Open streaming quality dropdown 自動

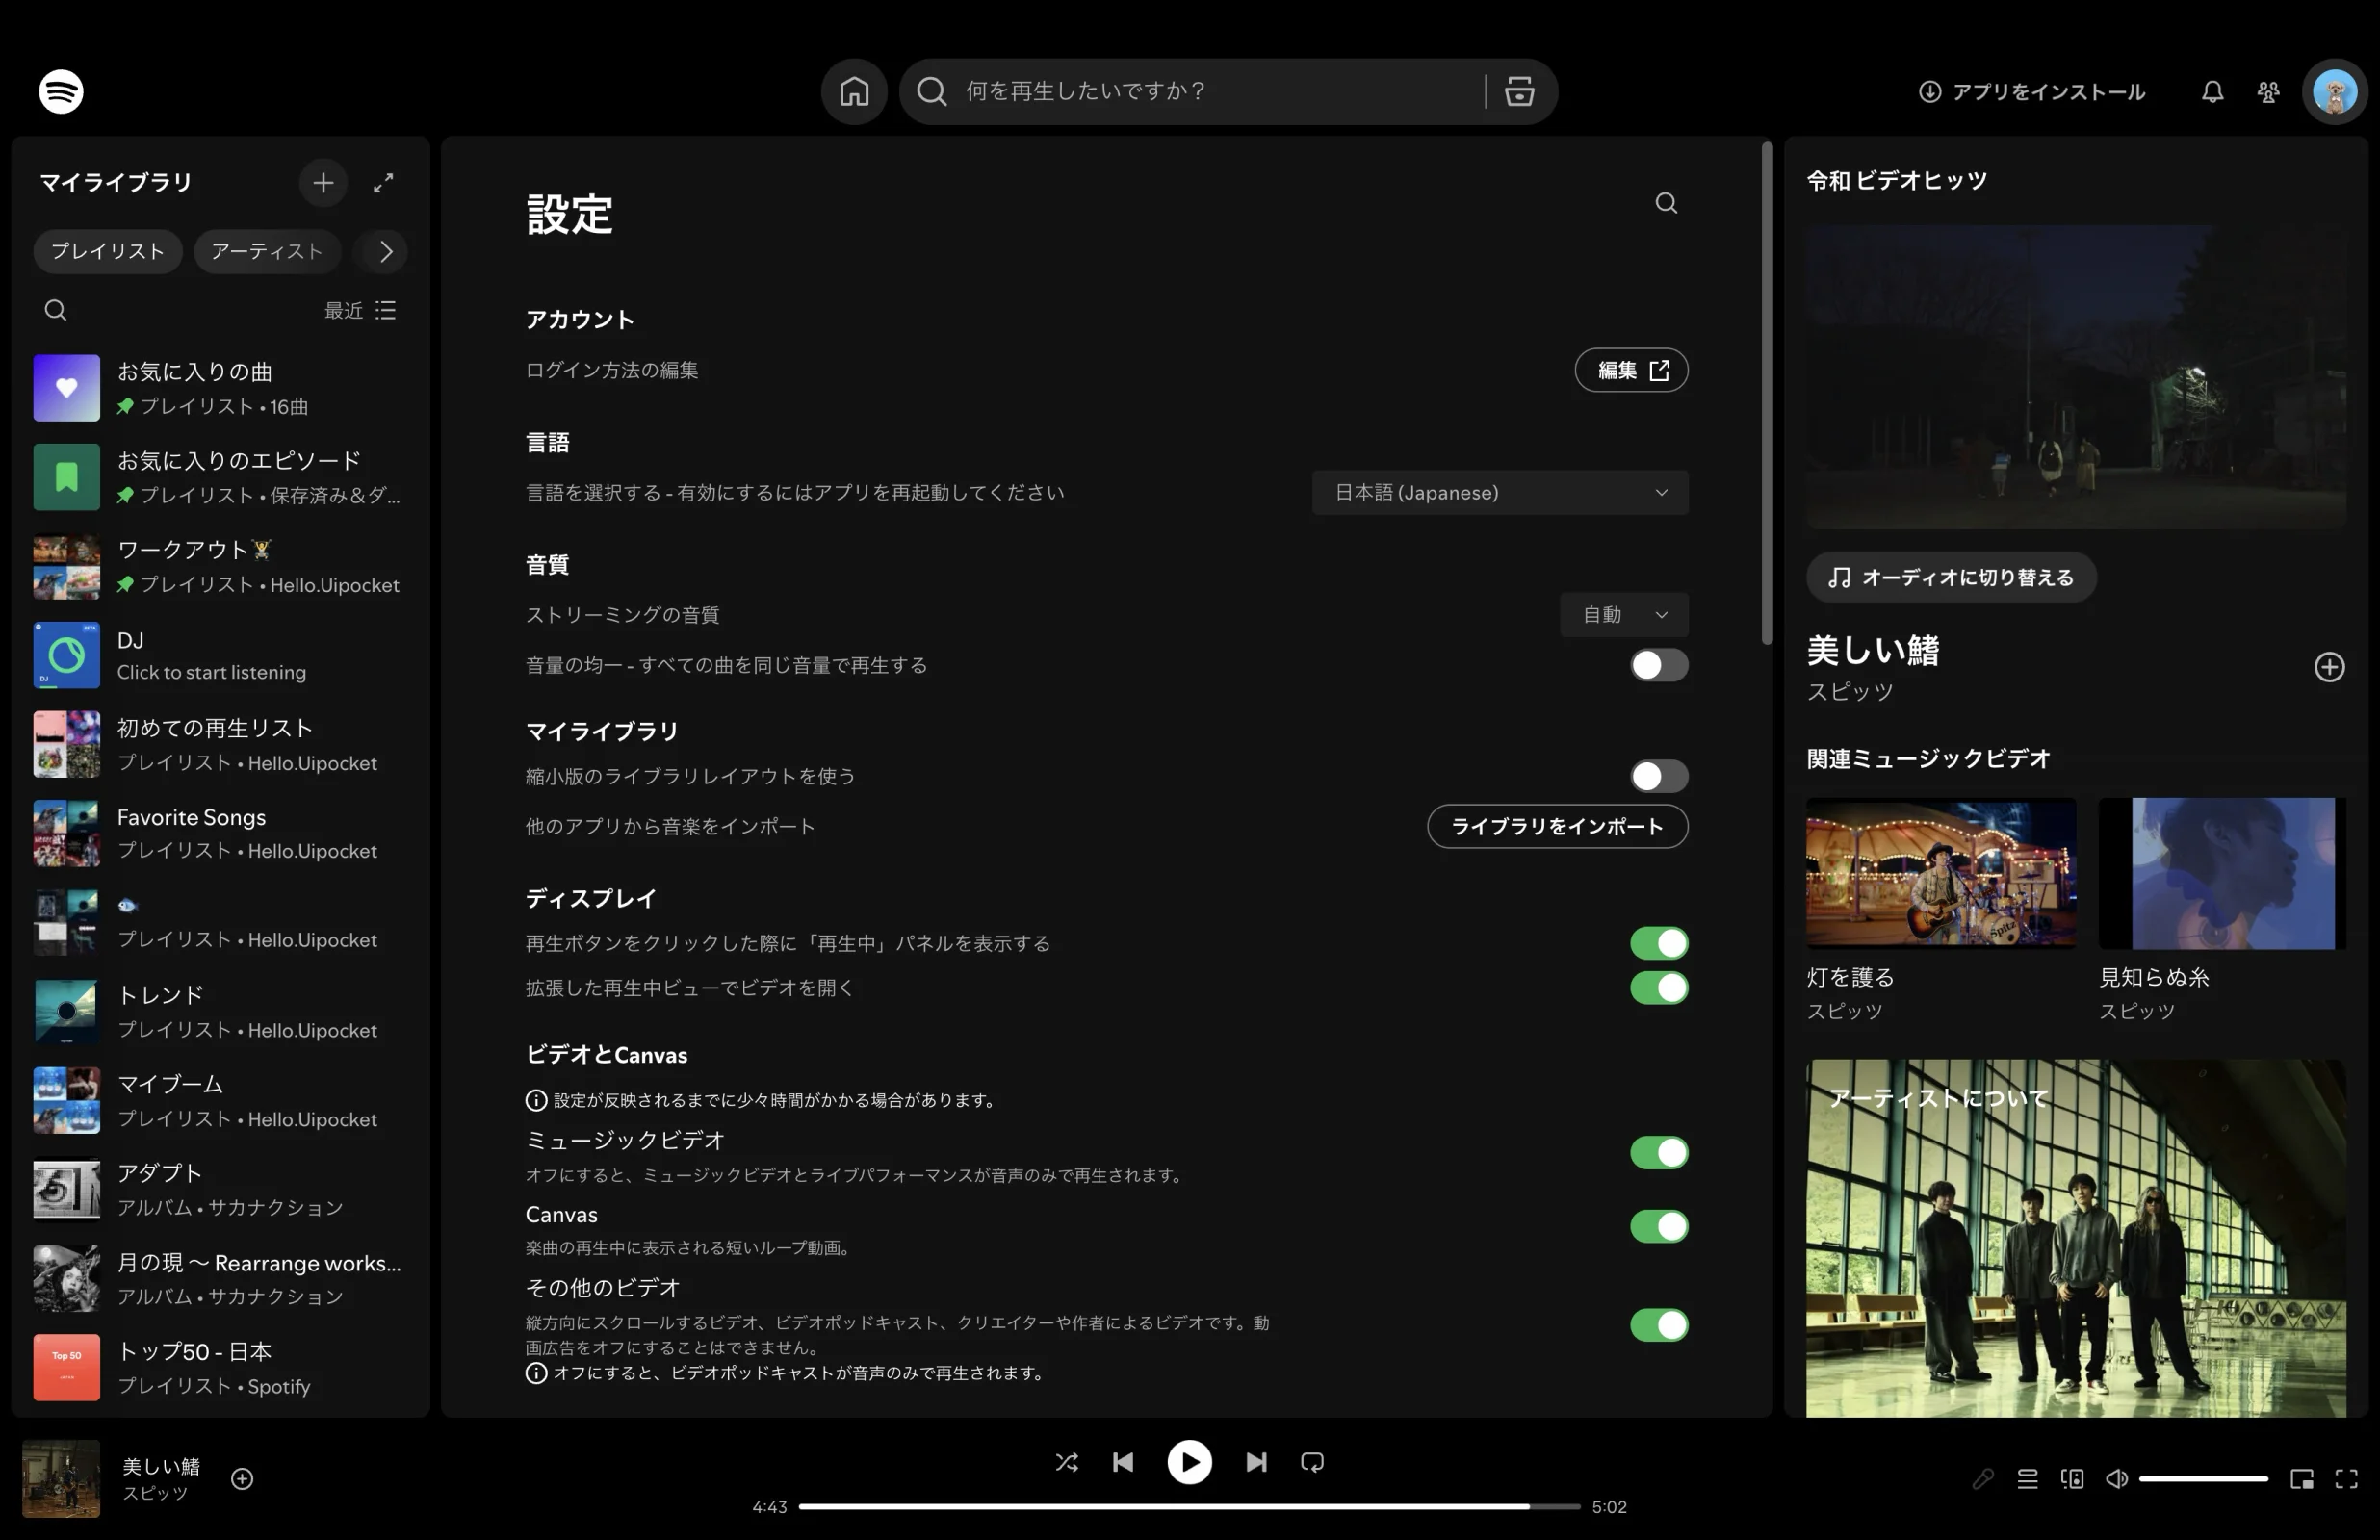1623,615
